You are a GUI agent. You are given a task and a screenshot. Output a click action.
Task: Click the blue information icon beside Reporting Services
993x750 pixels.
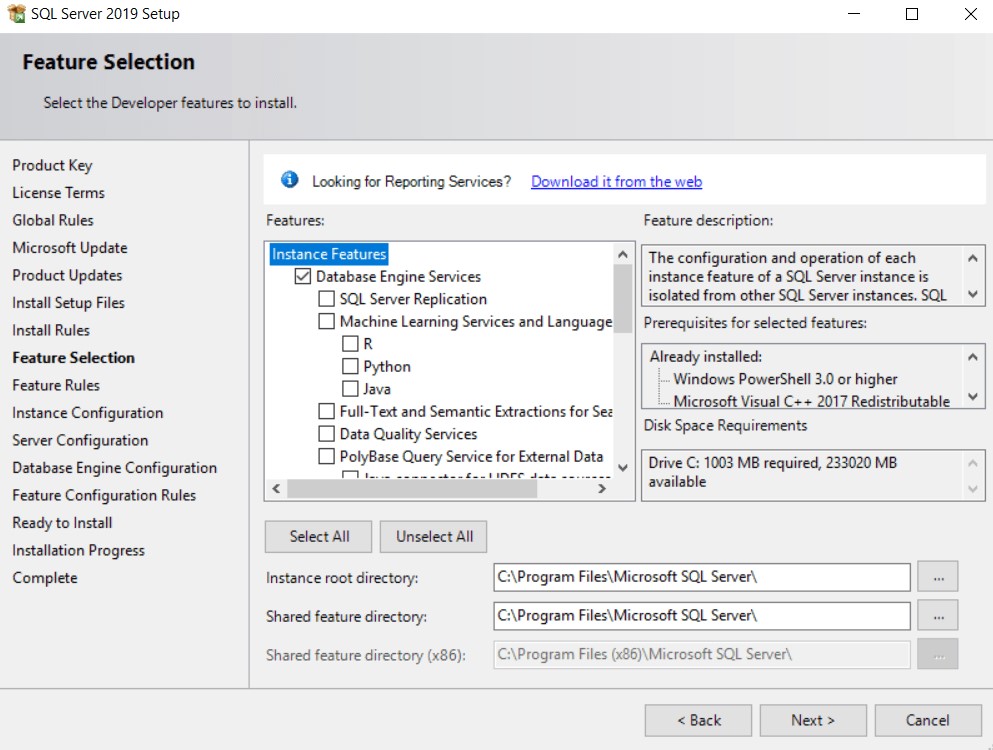[x=289, y=181]
